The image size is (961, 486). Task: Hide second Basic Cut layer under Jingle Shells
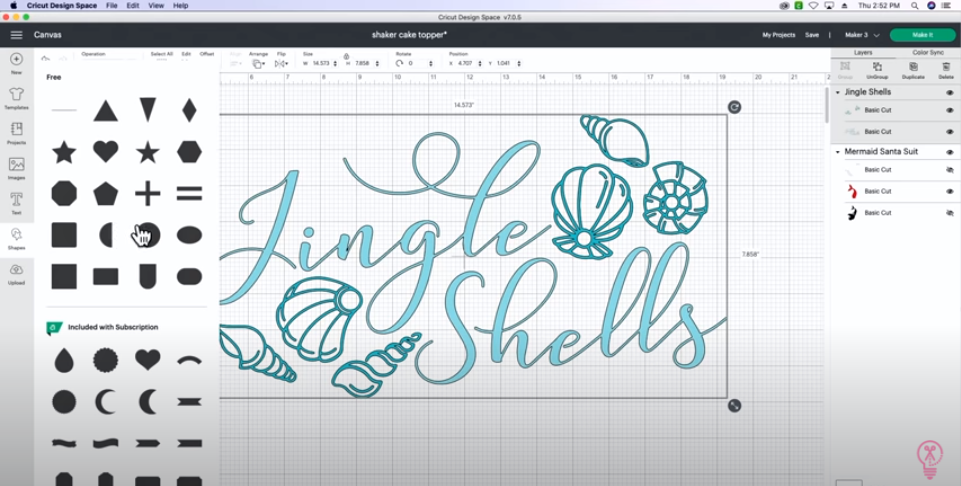(x=950, y=132)
